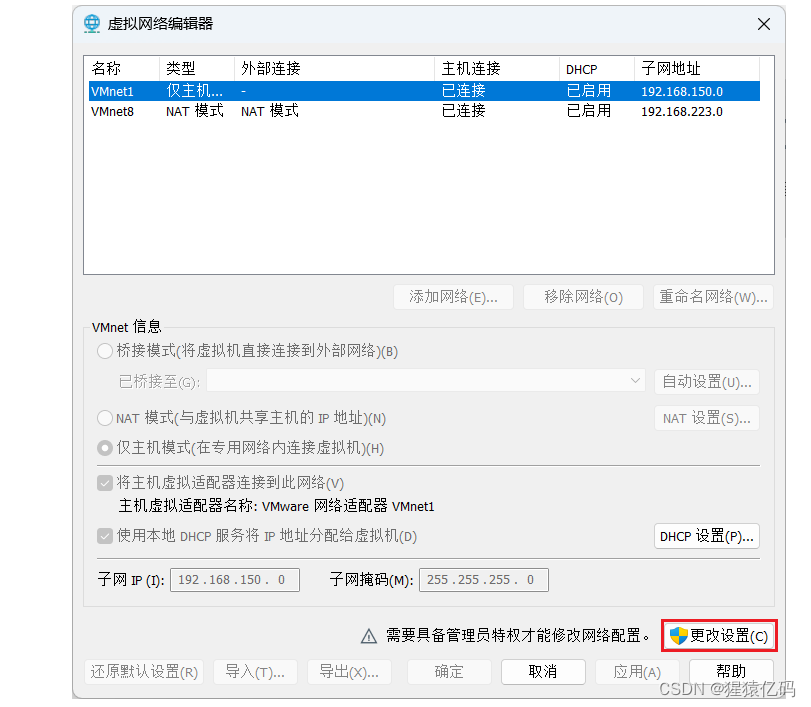This screenshot has width=811, height=707.
Task: Click NAT 模式 type cell of VMnet8
Action: tap(194, 111)
